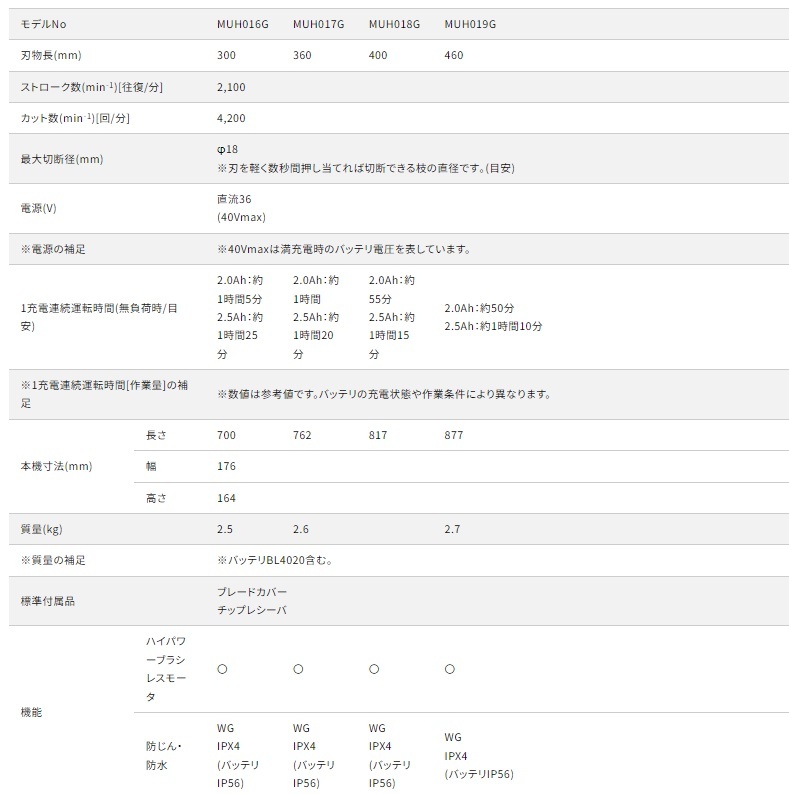Click the チップレシーバ accessory text
Screen dimensions: 789x794
pos(252,610)
